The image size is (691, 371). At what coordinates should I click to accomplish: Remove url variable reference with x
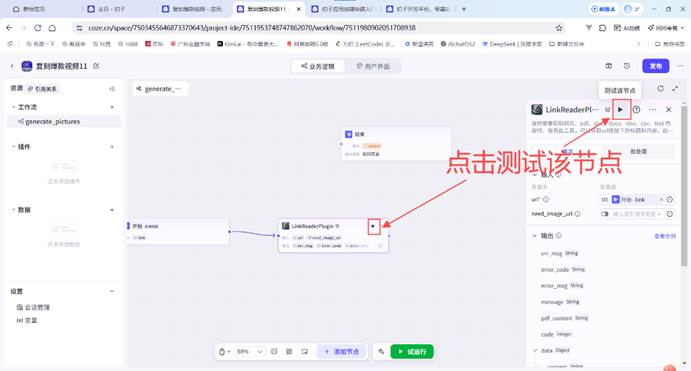pyautogui.click(x=661, y=200)
